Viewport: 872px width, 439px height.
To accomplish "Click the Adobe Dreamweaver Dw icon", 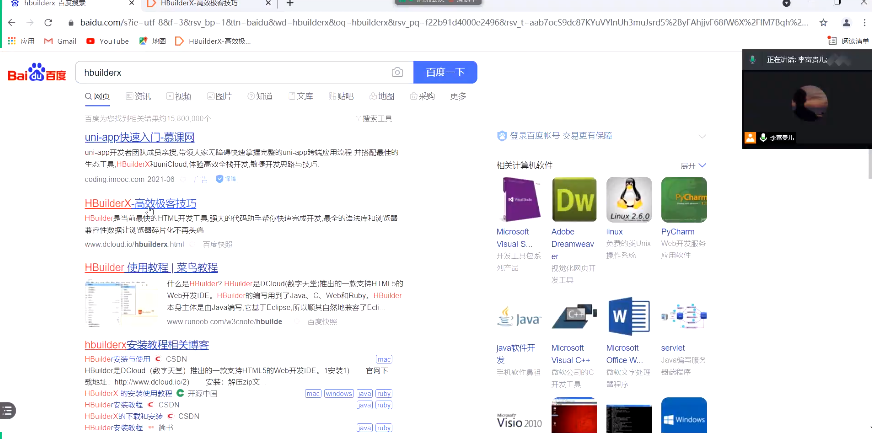I will point(574,200).
